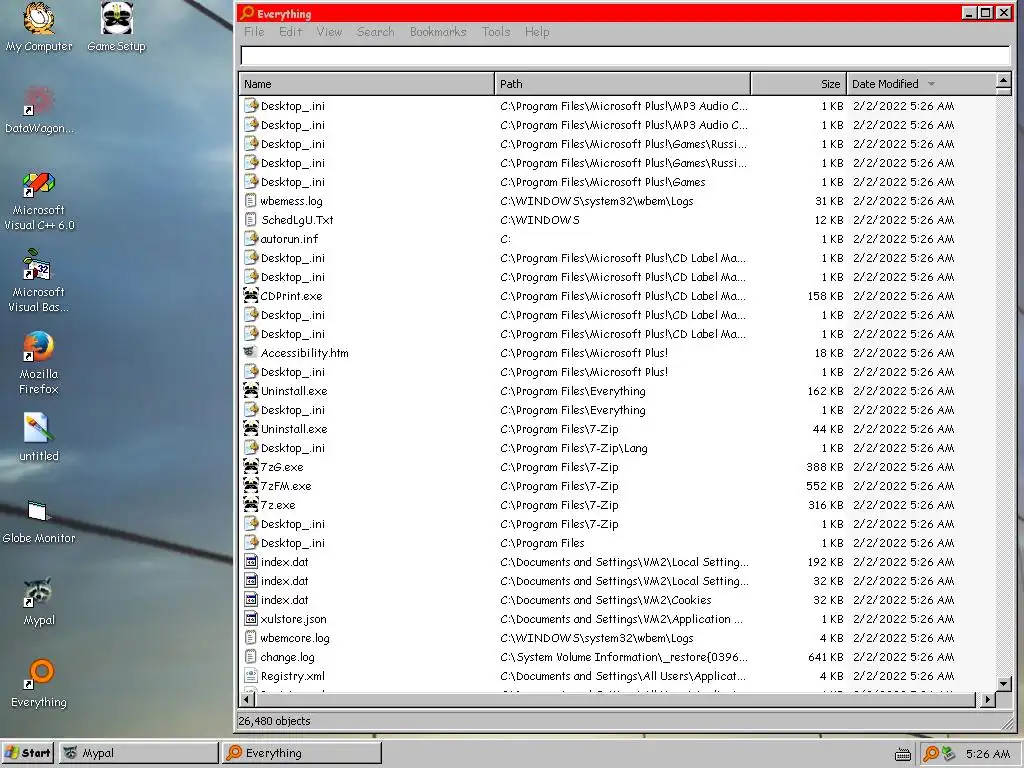Click the 7zFM.exe file icon
The height and width of the screenshot is (768, 1024).
coord(251,486)
